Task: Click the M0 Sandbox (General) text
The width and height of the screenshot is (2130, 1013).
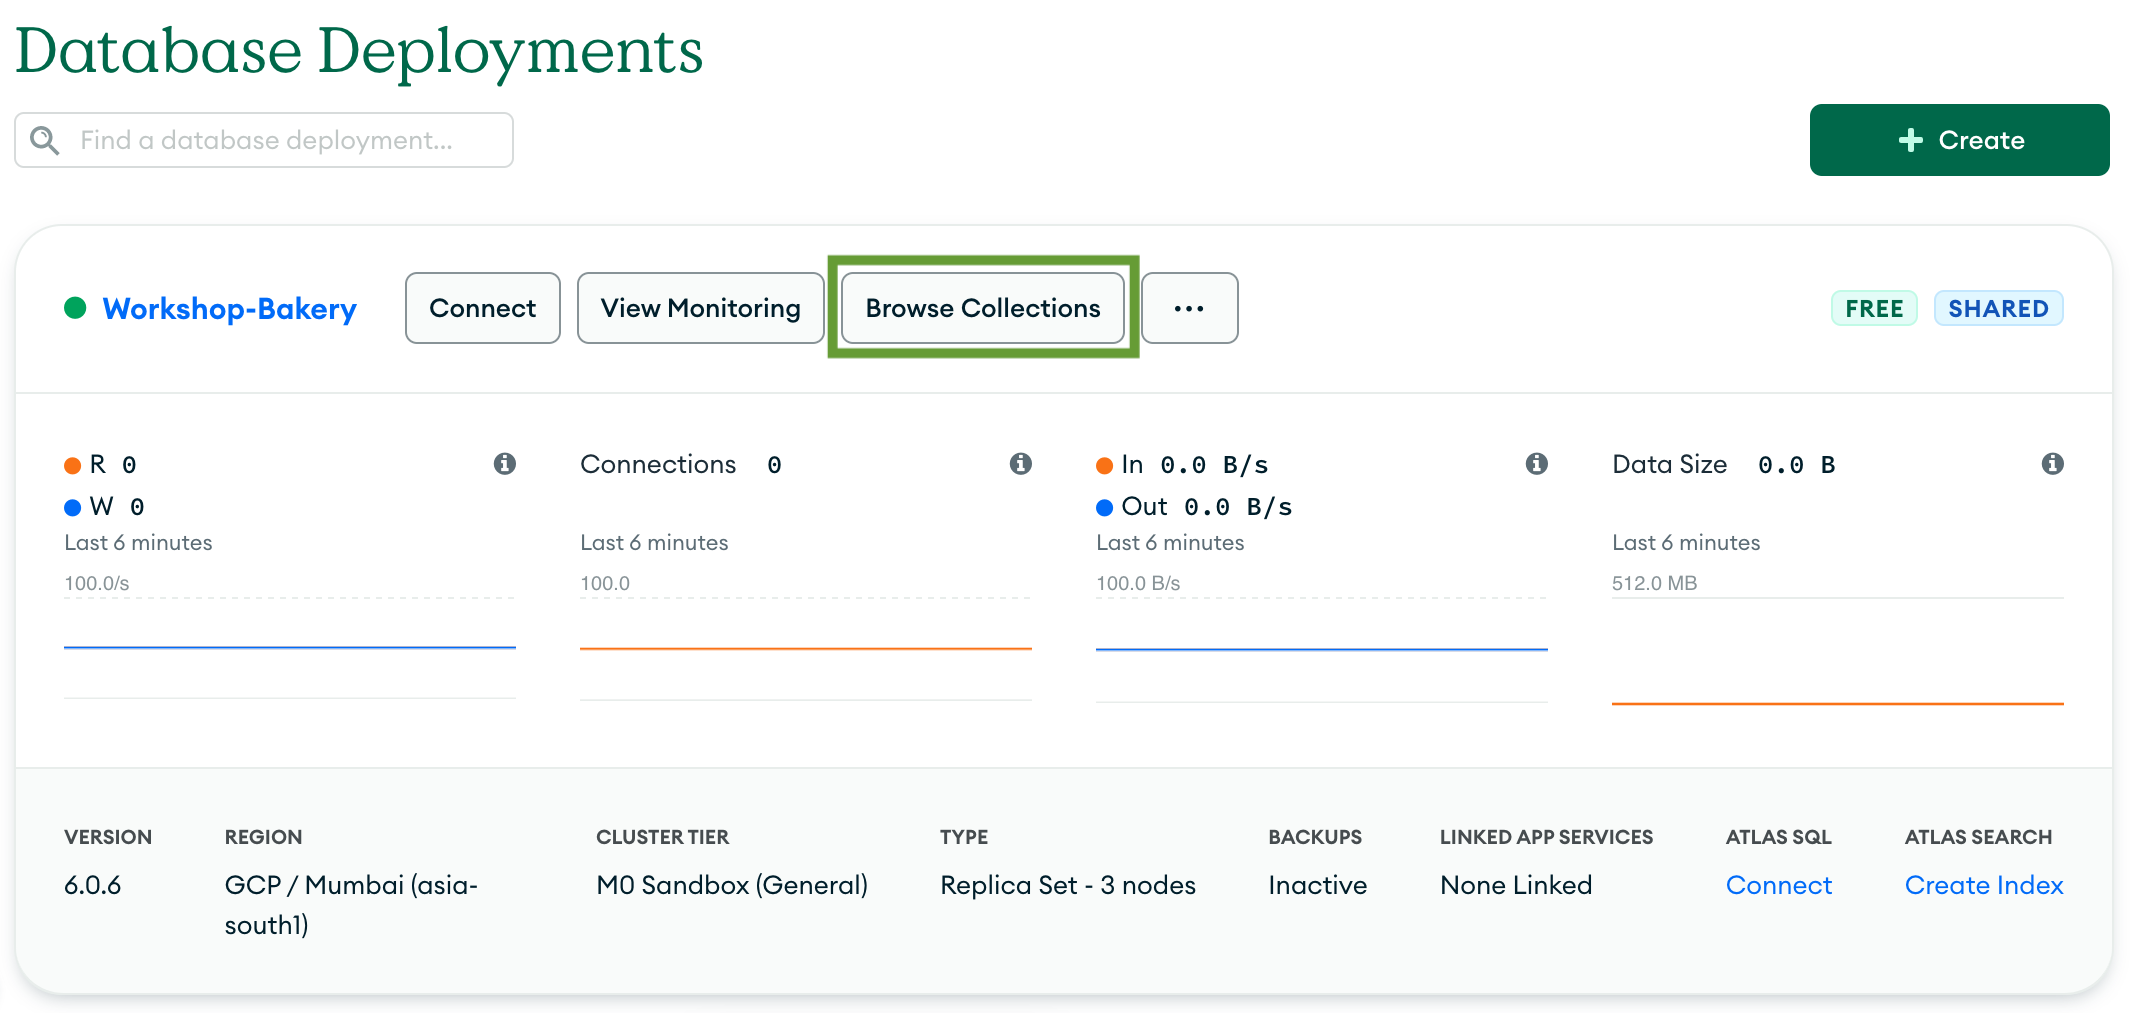Action: click(732, 885)
